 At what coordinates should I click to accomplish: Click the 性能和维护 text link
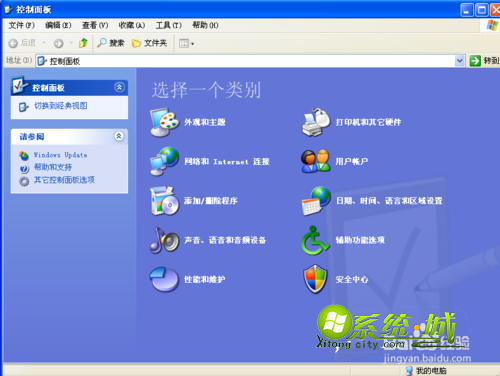(205, 279)
